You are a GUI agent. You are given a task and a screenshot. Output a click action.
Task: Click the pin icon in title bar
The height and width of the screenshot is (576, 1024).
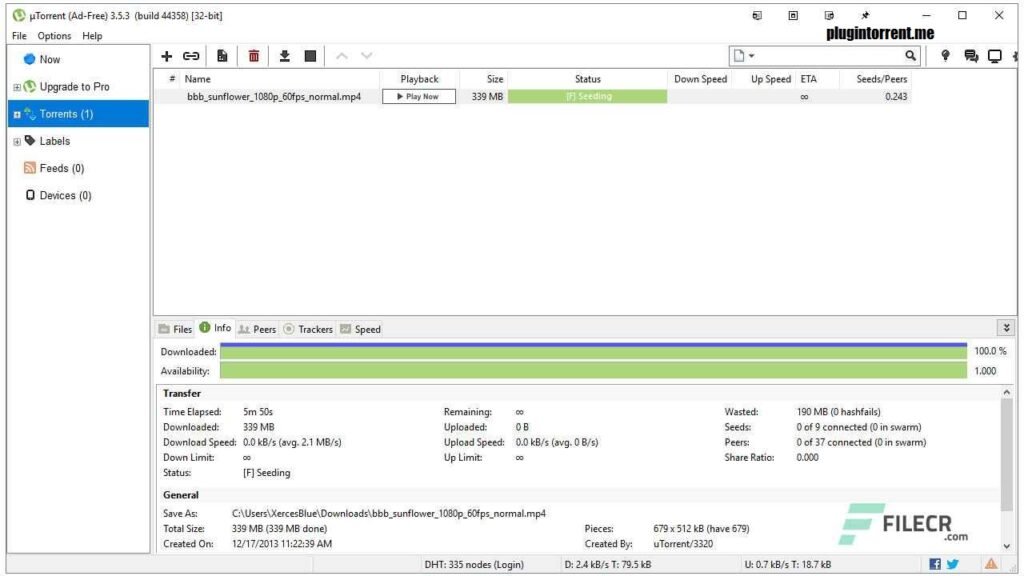865,15
